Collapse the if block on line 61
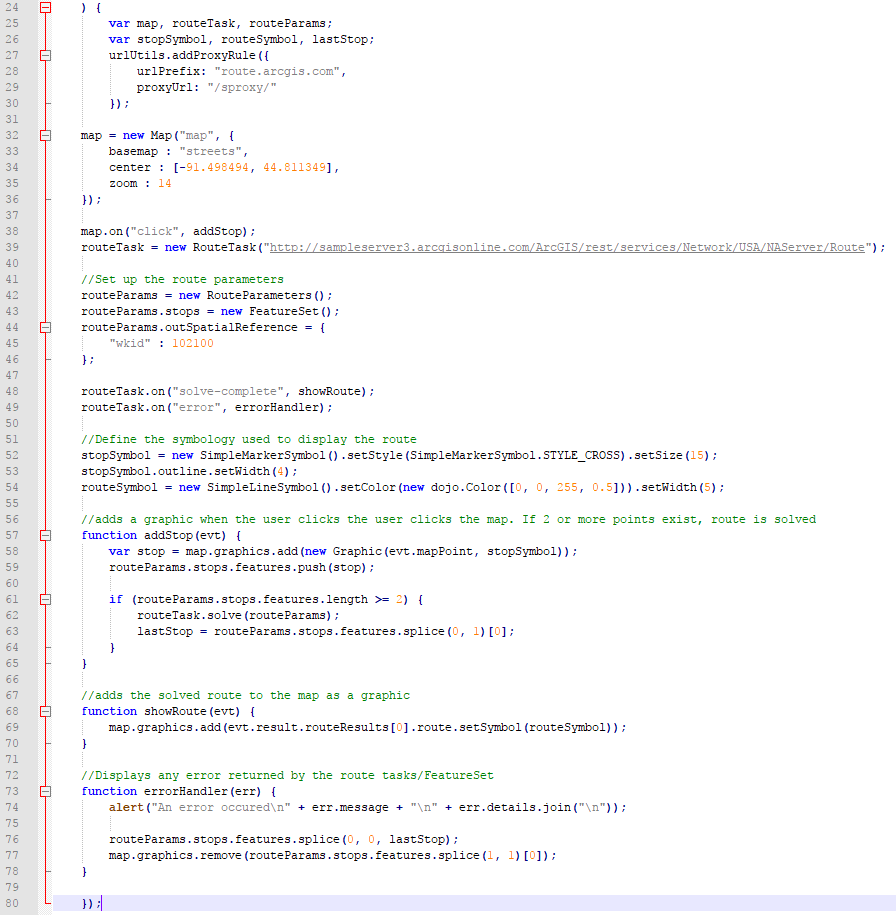The image size is (896, 915). pyautogui.click(x=46, y=599)
